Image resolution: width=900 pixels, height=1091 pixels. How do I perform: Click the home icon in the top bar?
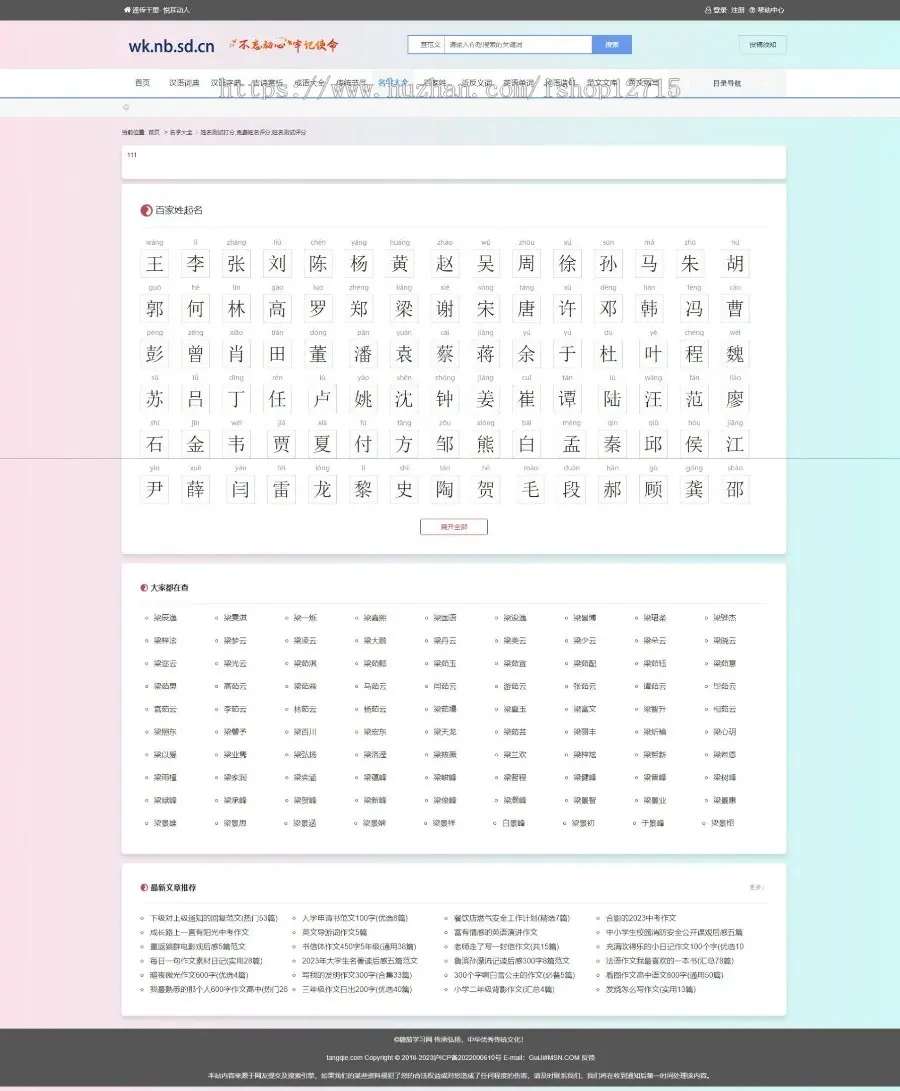coord(126,11)
